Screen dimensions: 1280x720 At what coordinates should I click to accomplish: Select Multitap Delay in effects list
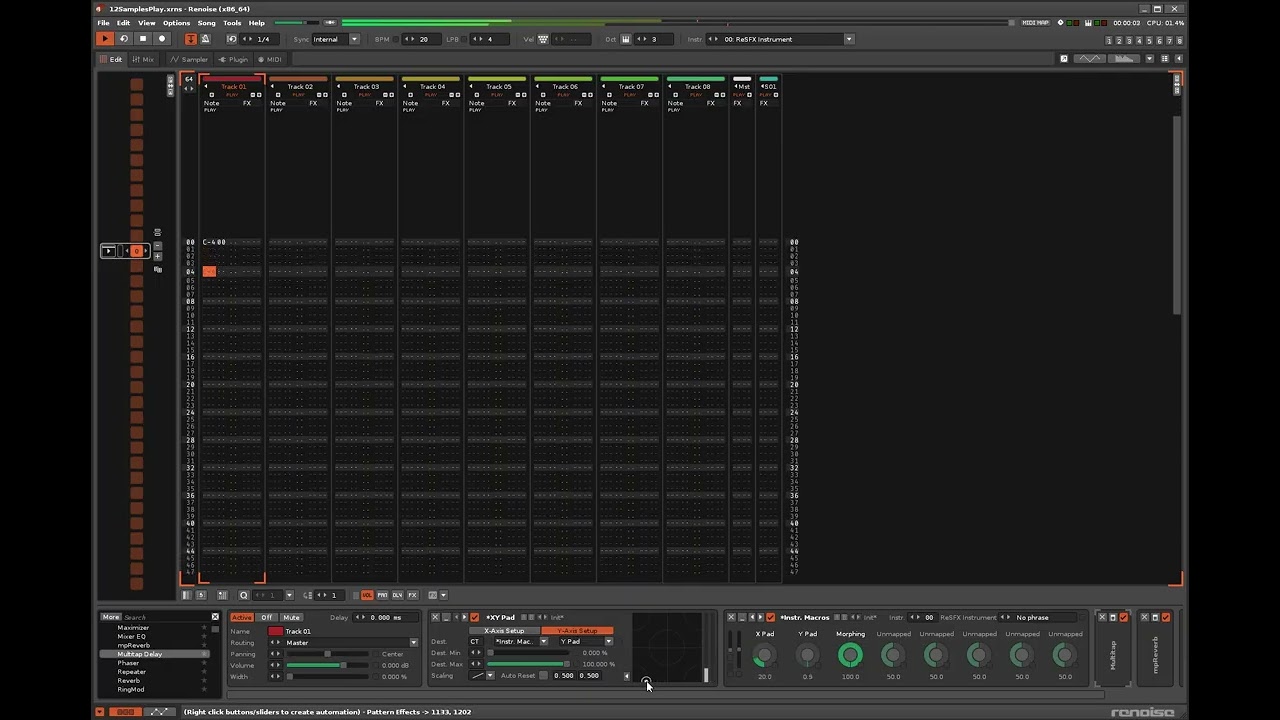[140, 654]
